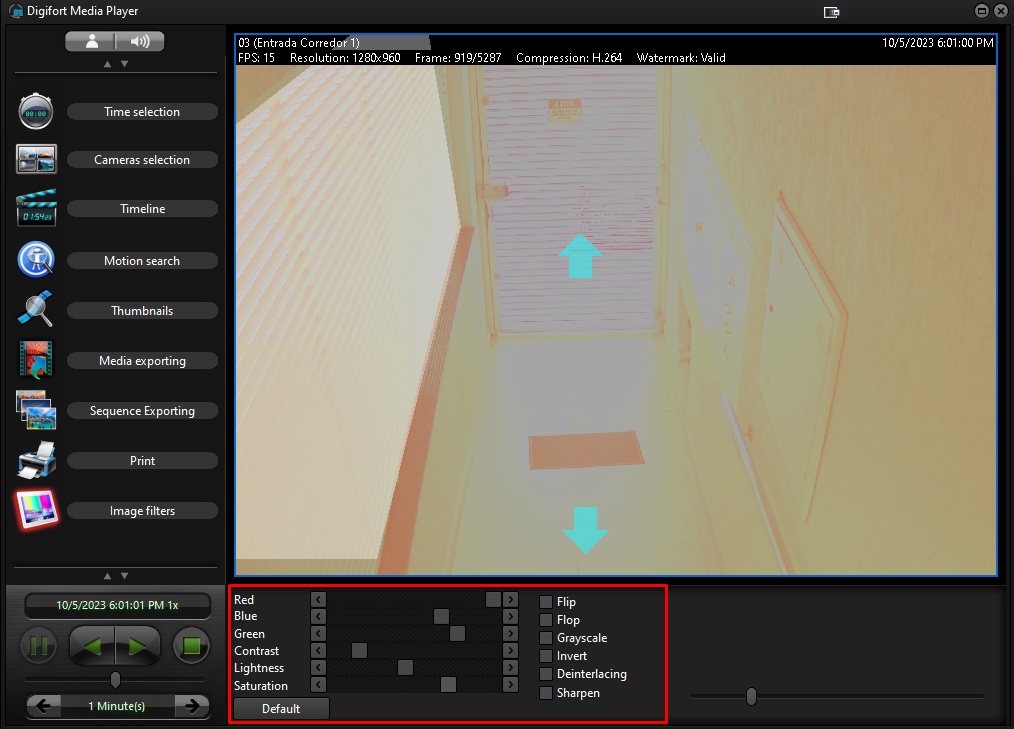
Task: Enable the Flop checkbox
Action: click(546, 620)
